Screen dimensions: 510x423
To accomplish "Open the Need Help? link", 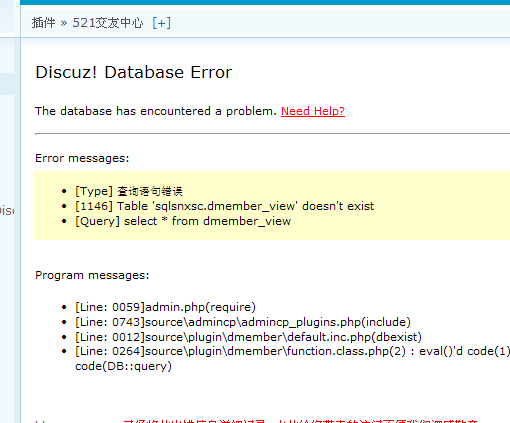I will tap(313, 111).
